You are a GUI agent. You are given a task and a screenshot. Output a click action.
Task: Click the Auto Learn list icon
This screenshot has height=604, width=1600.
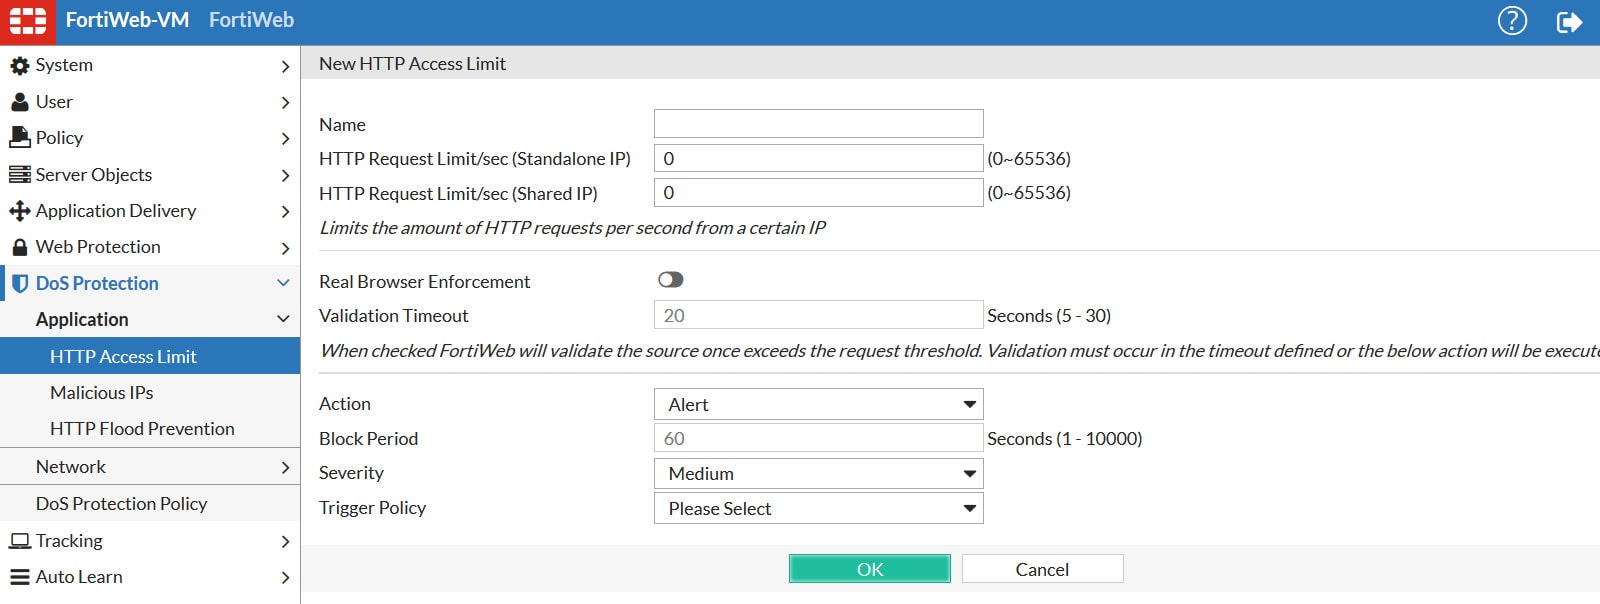pos(19,577)
